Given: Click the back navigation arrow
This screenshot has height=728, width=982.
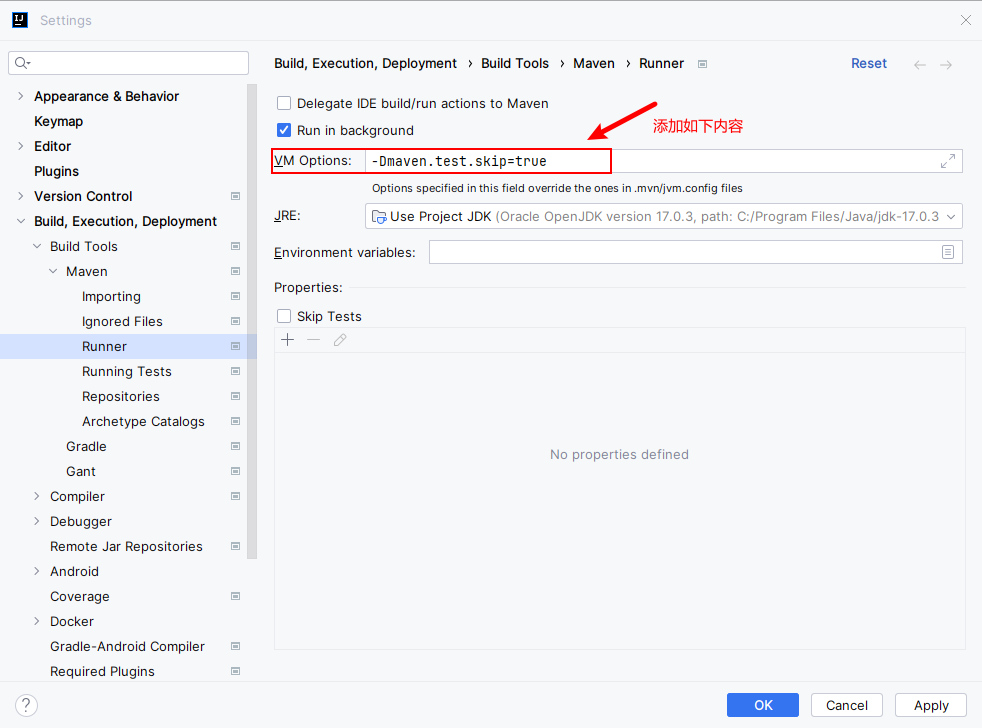Looking at the screenshot, I should (x=919, y=65).
